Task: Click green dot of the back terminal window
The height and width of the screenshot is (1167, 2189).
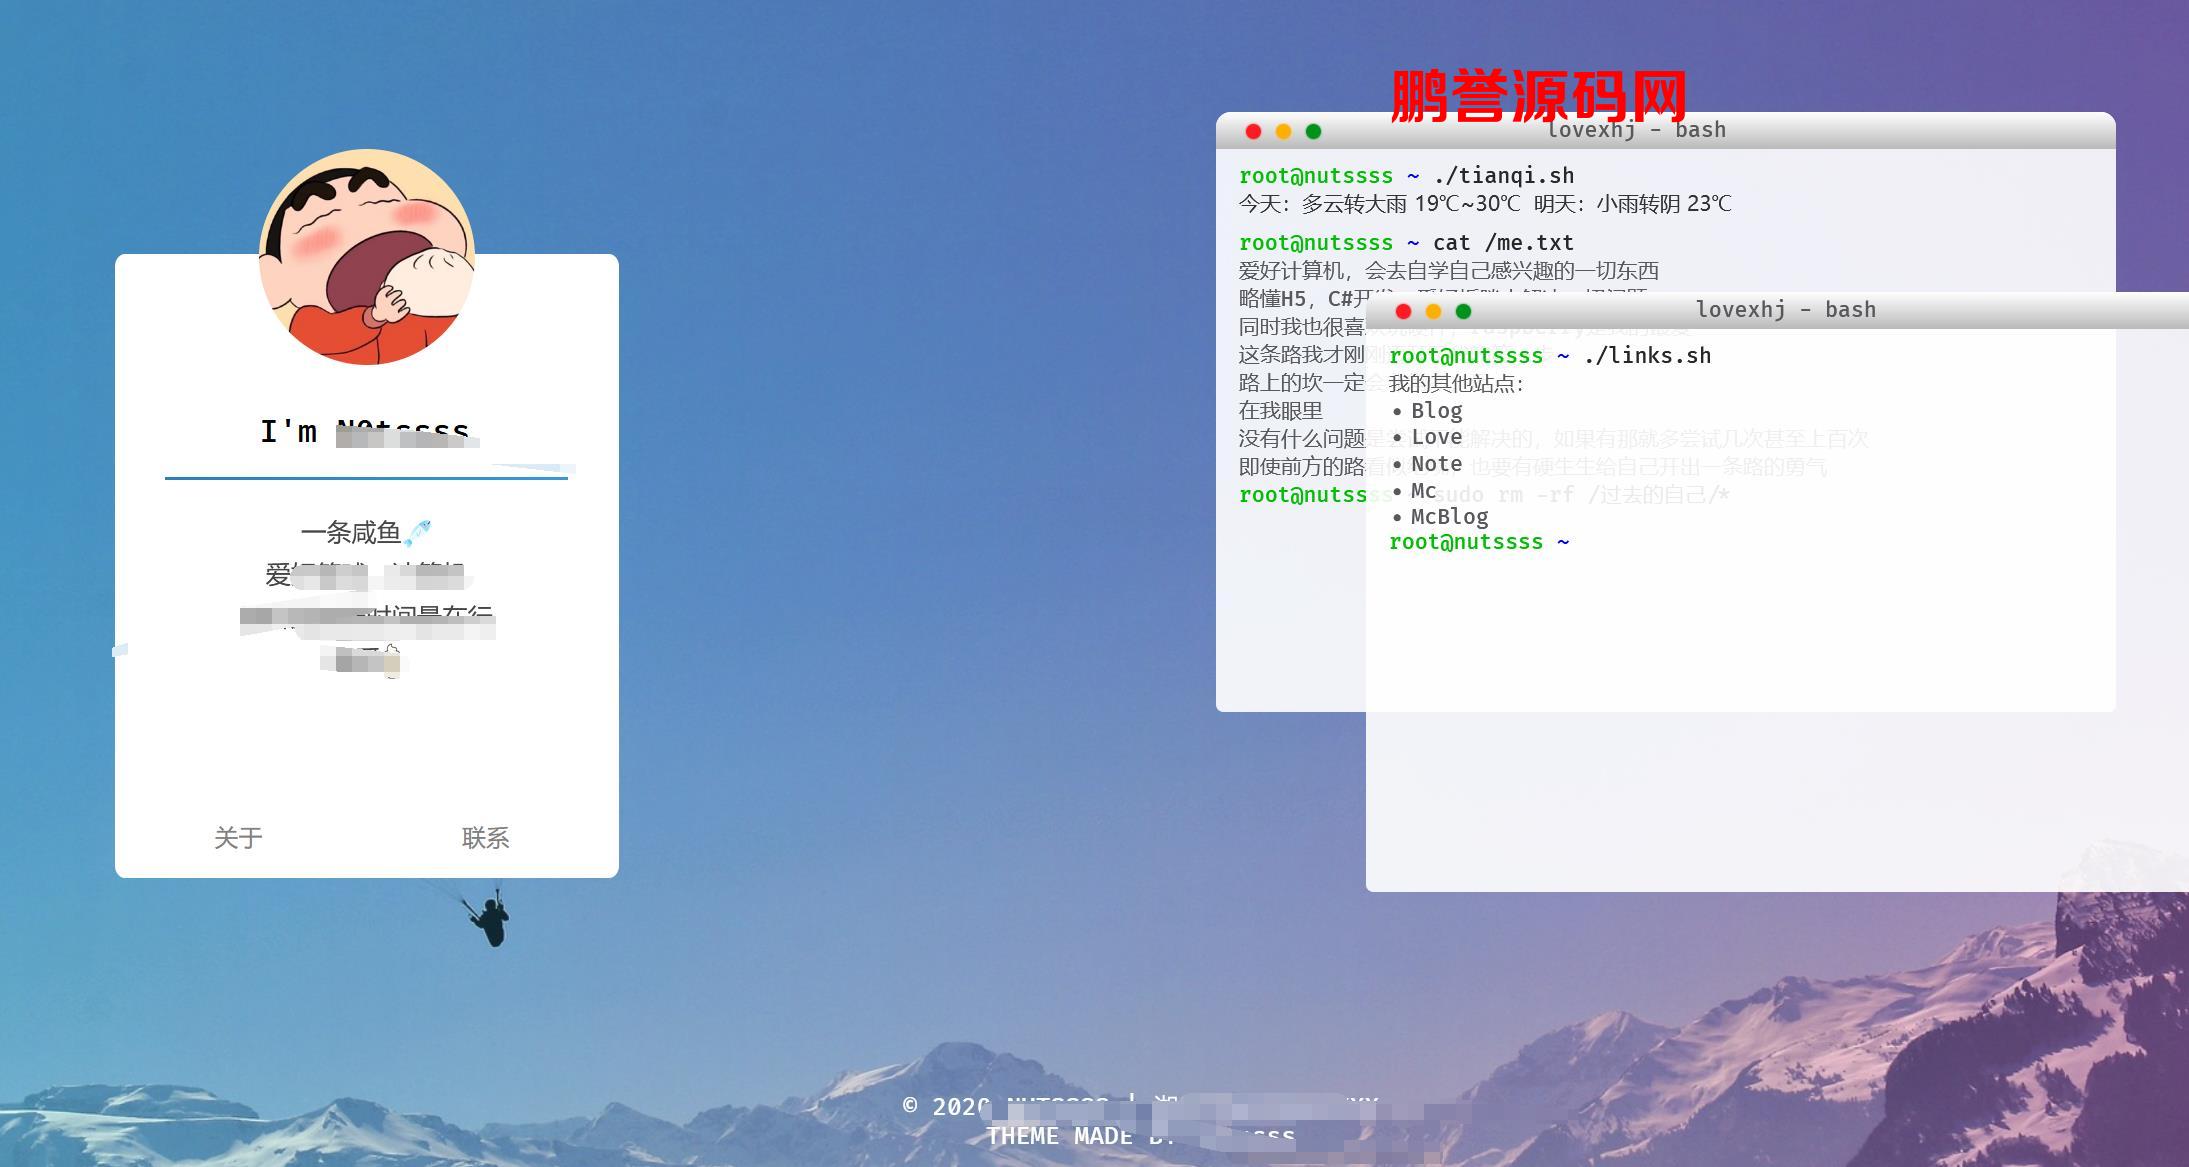Action: pyautogui.click(x=1313, y=131)
